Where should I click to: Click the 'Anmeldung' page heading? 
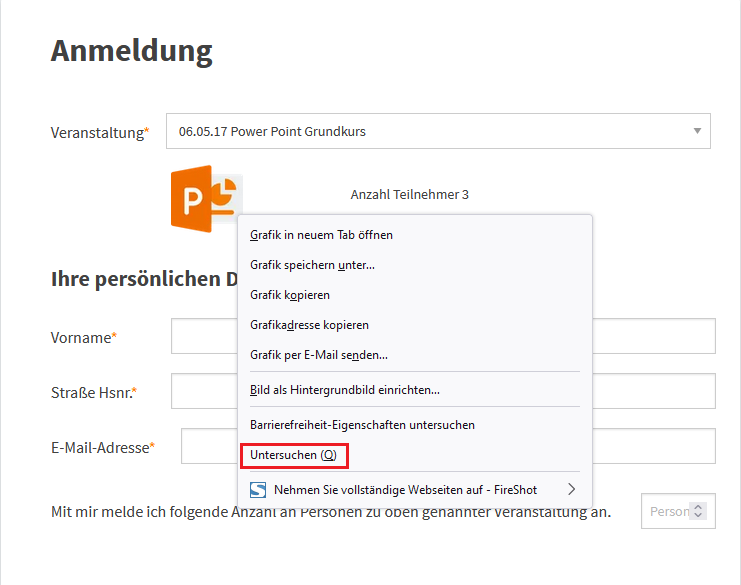(131, 50)
